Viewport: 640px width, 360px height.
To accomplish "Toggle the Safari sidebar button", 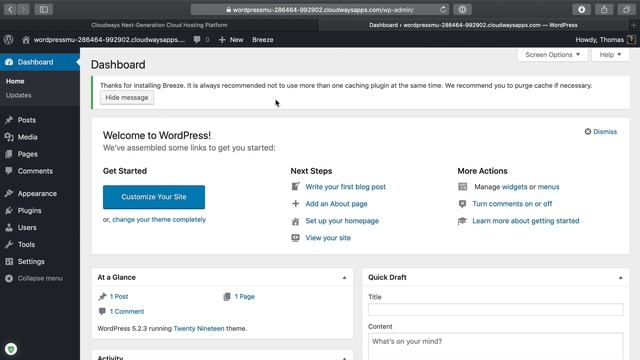I will tap(44, 9).
